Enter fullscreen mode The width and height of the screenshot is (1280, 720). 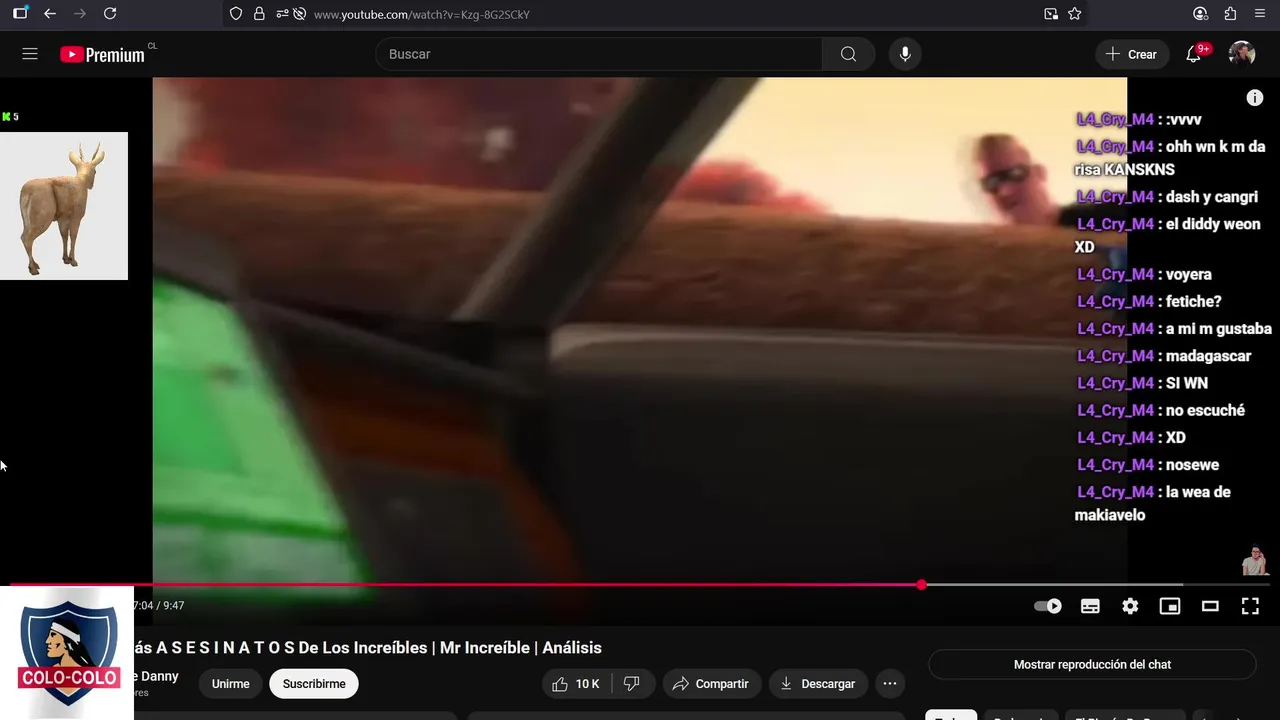pos(1250,606)
